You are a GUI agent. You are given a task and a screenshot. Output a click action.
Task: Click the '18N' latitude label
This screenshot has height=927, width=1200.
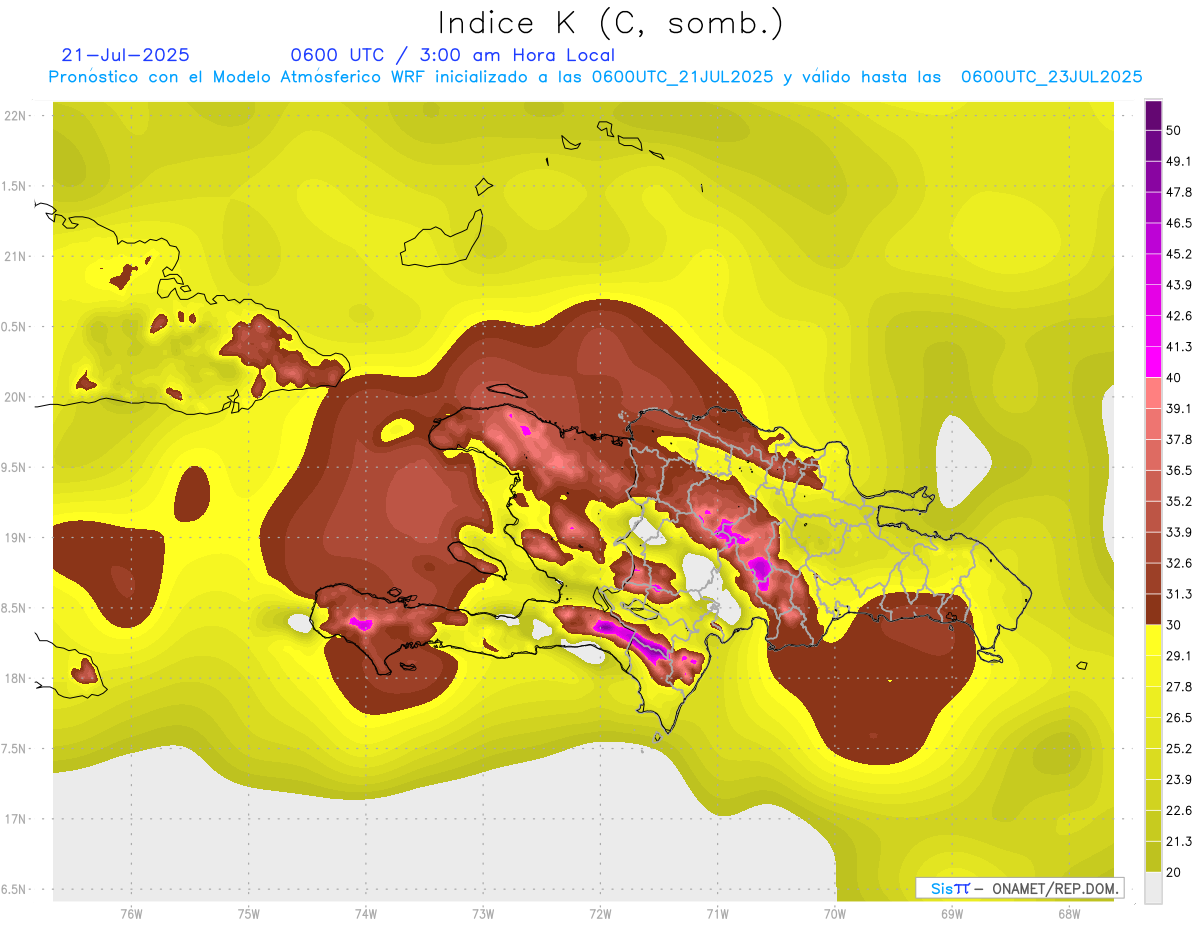(x=15, y=679)
